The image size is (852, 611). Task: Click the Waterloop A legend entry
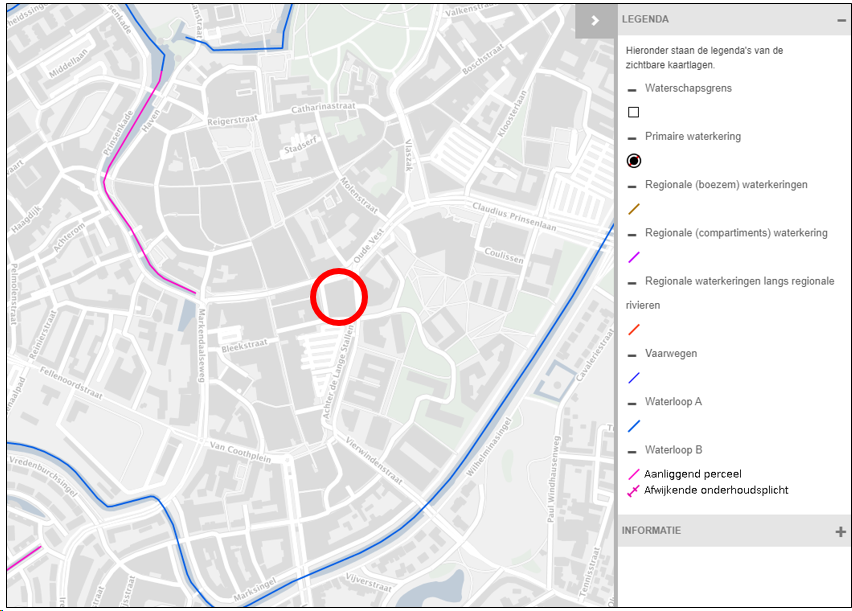[673, 402]
